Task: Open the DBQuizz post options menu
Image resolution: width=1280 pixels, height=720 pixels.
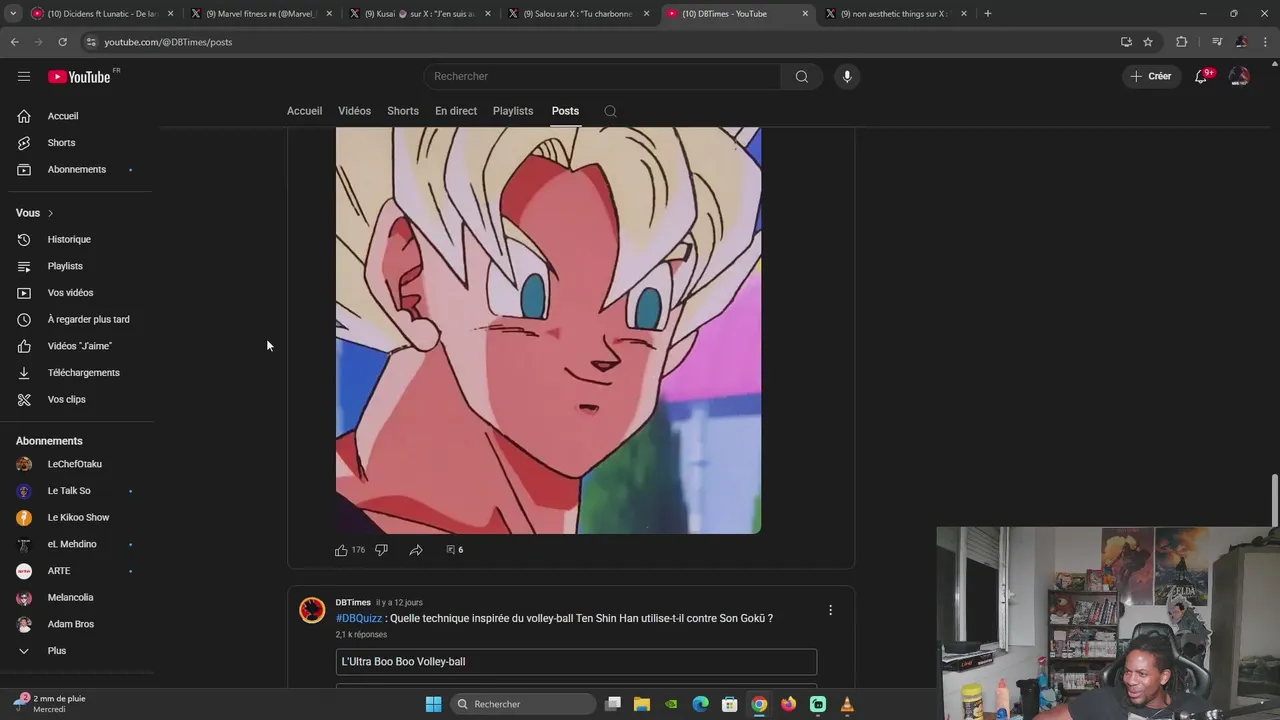Action: [830, 610]
